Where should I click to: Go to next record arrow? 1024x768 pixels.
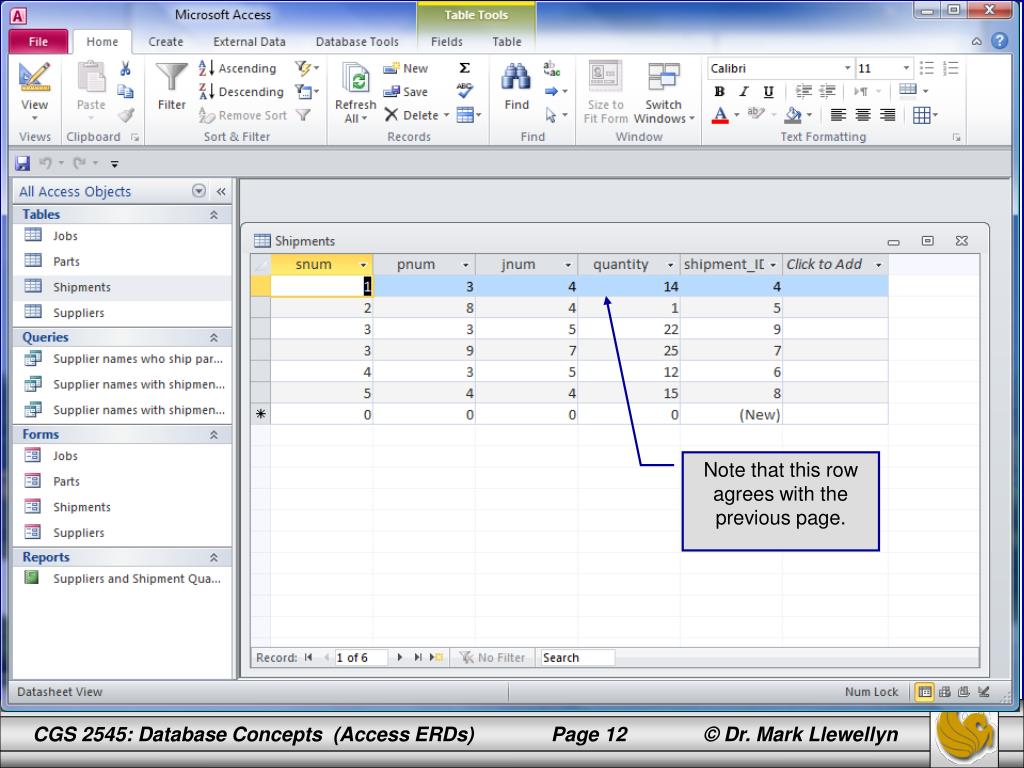coord(400,657)
